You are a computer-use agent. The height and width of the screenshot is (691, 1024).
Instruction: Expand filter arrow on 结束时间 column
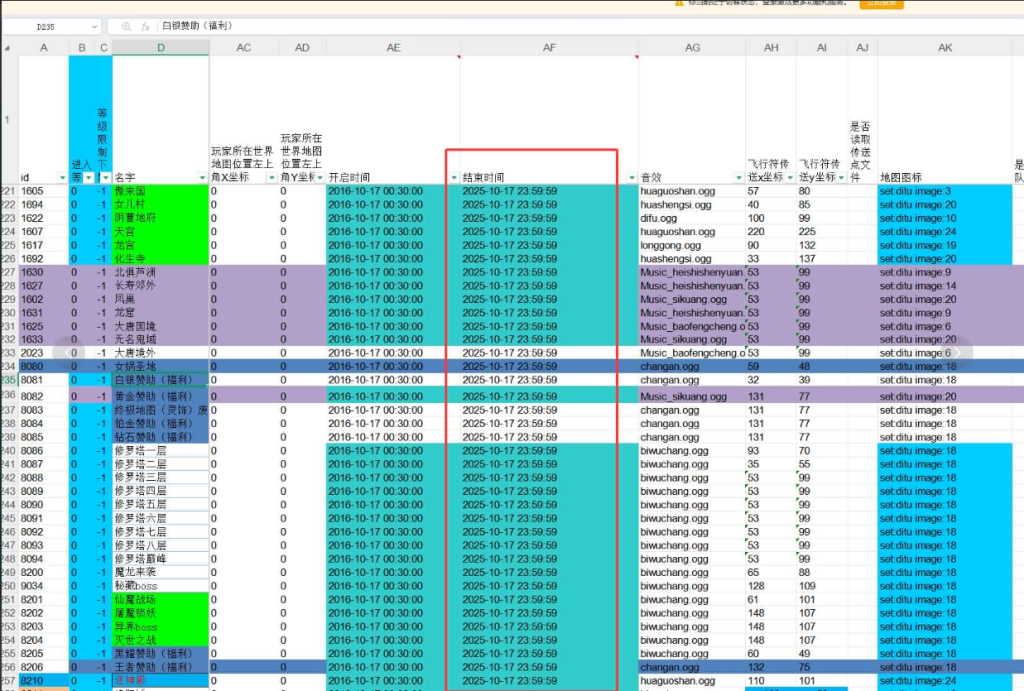(631, 178)
